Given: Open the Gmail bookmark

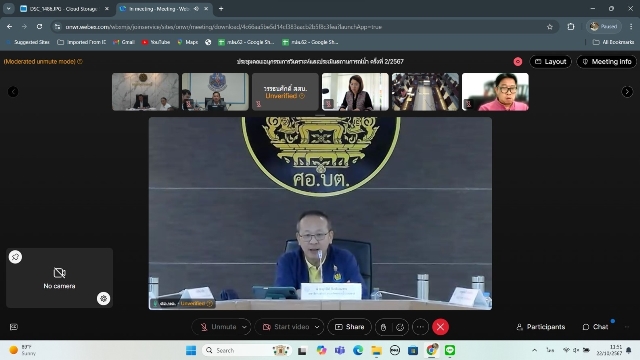Looking at the screenshot, I should 124,42.
